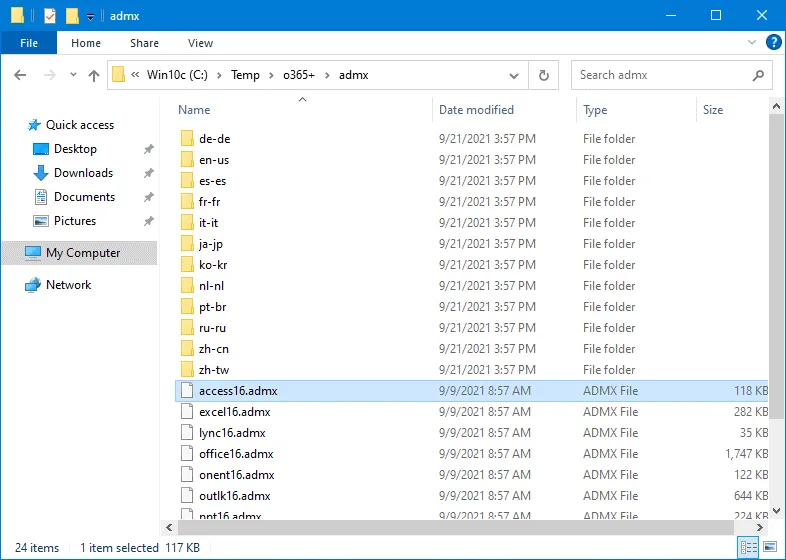The width and height of the screenshot is (786, 560).
Task: Click the Properties icon in title bar
Action: pyautogui.click(x=49, y=16)
